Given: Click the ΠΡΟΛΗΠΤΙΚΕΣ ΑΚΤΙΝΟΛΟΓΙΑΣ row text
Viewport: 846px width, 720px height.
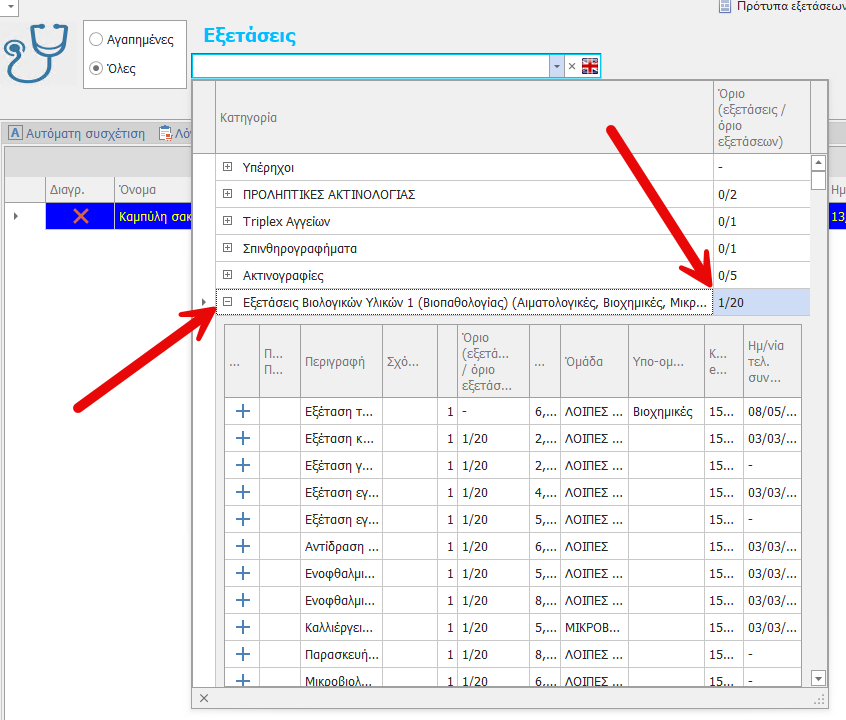Looking at the screenshot, I should (329, 194).
